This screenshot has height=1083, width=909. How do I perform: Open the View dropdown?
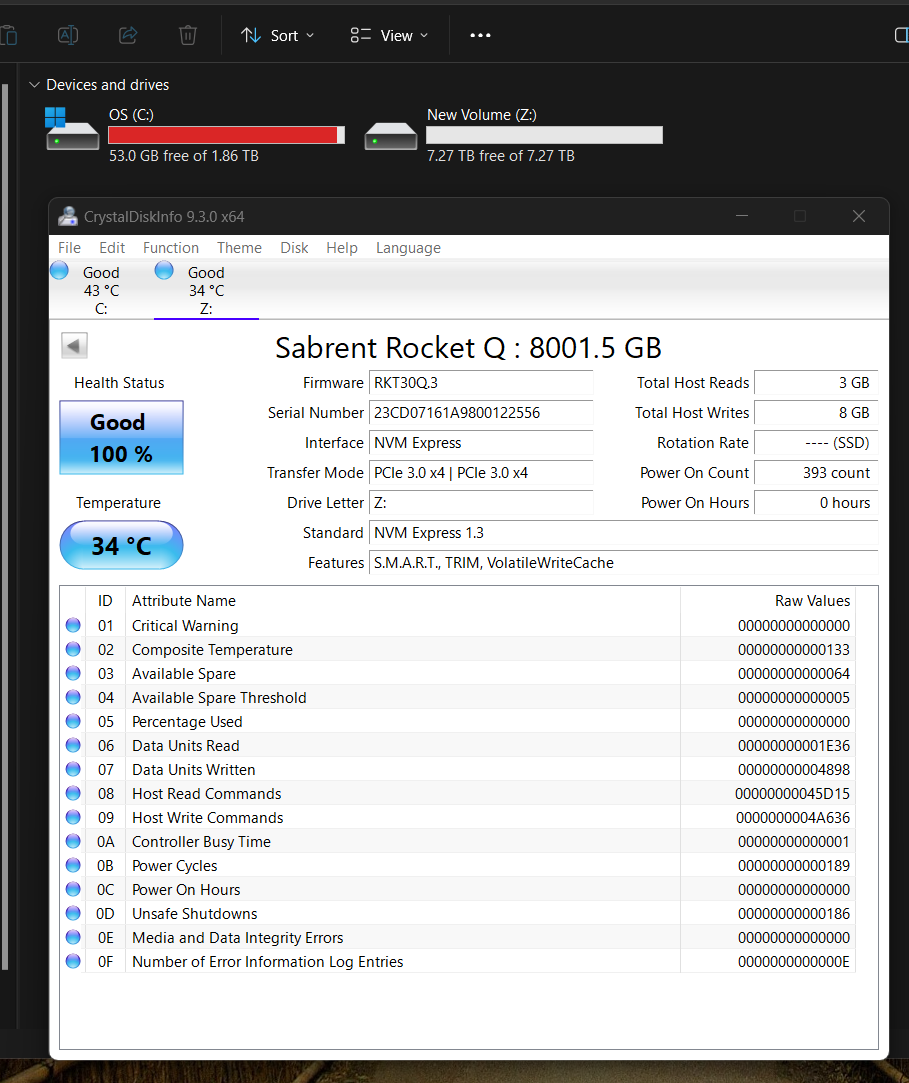pos(389,35)
